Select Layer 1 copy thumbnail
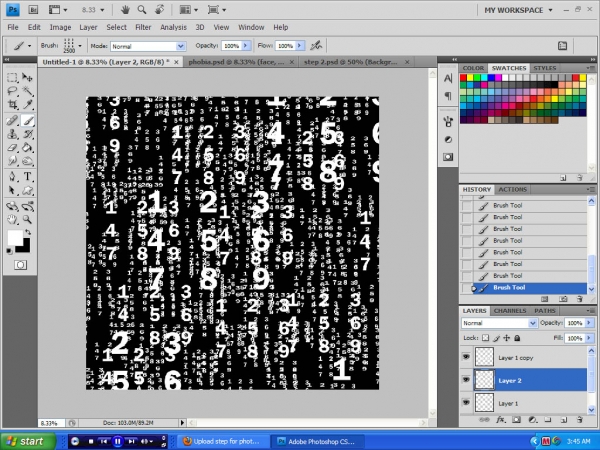 pos(484,357)
